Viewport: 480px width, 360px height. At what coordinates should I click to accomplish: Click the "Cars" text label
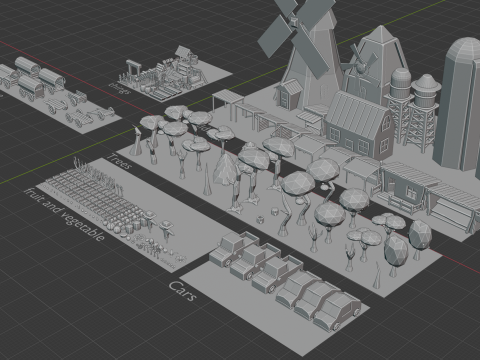coord(183,291)
